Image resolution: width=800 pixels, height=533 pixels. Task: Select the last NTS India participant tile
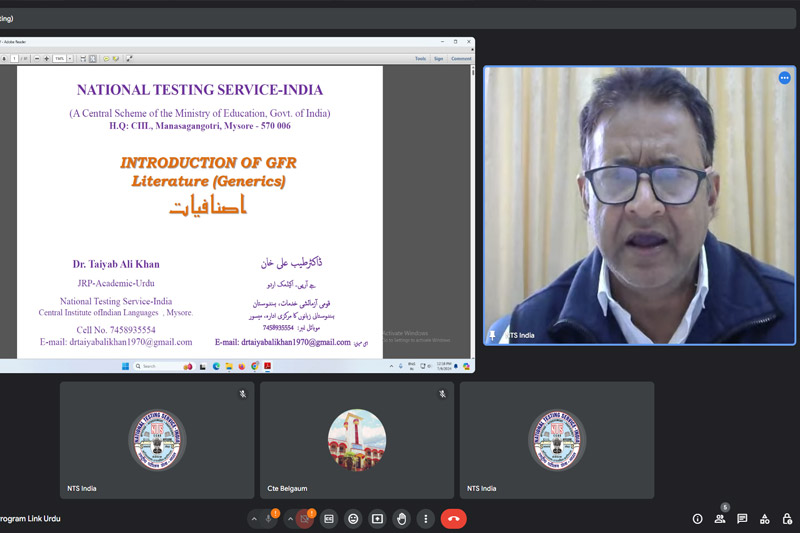click(557, 440)
